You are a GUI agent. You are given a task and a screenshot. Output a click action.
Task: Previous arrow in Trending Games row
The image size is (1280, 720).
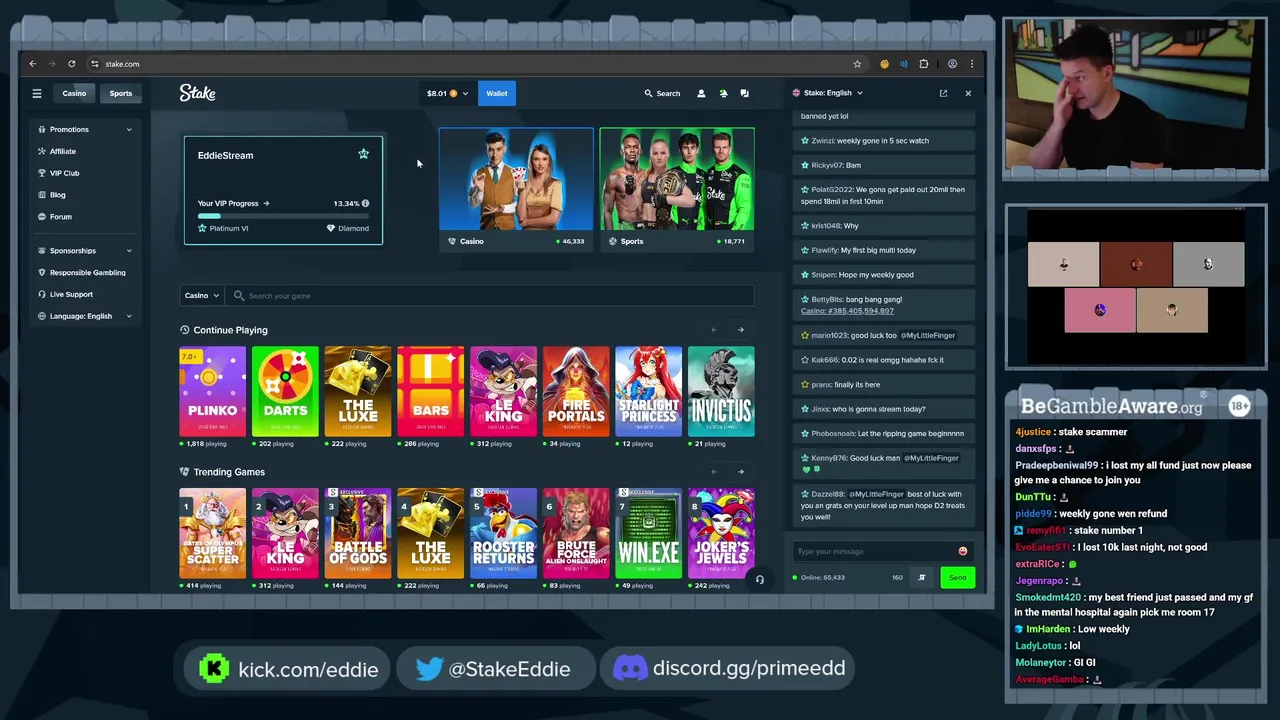click(714, 471)
